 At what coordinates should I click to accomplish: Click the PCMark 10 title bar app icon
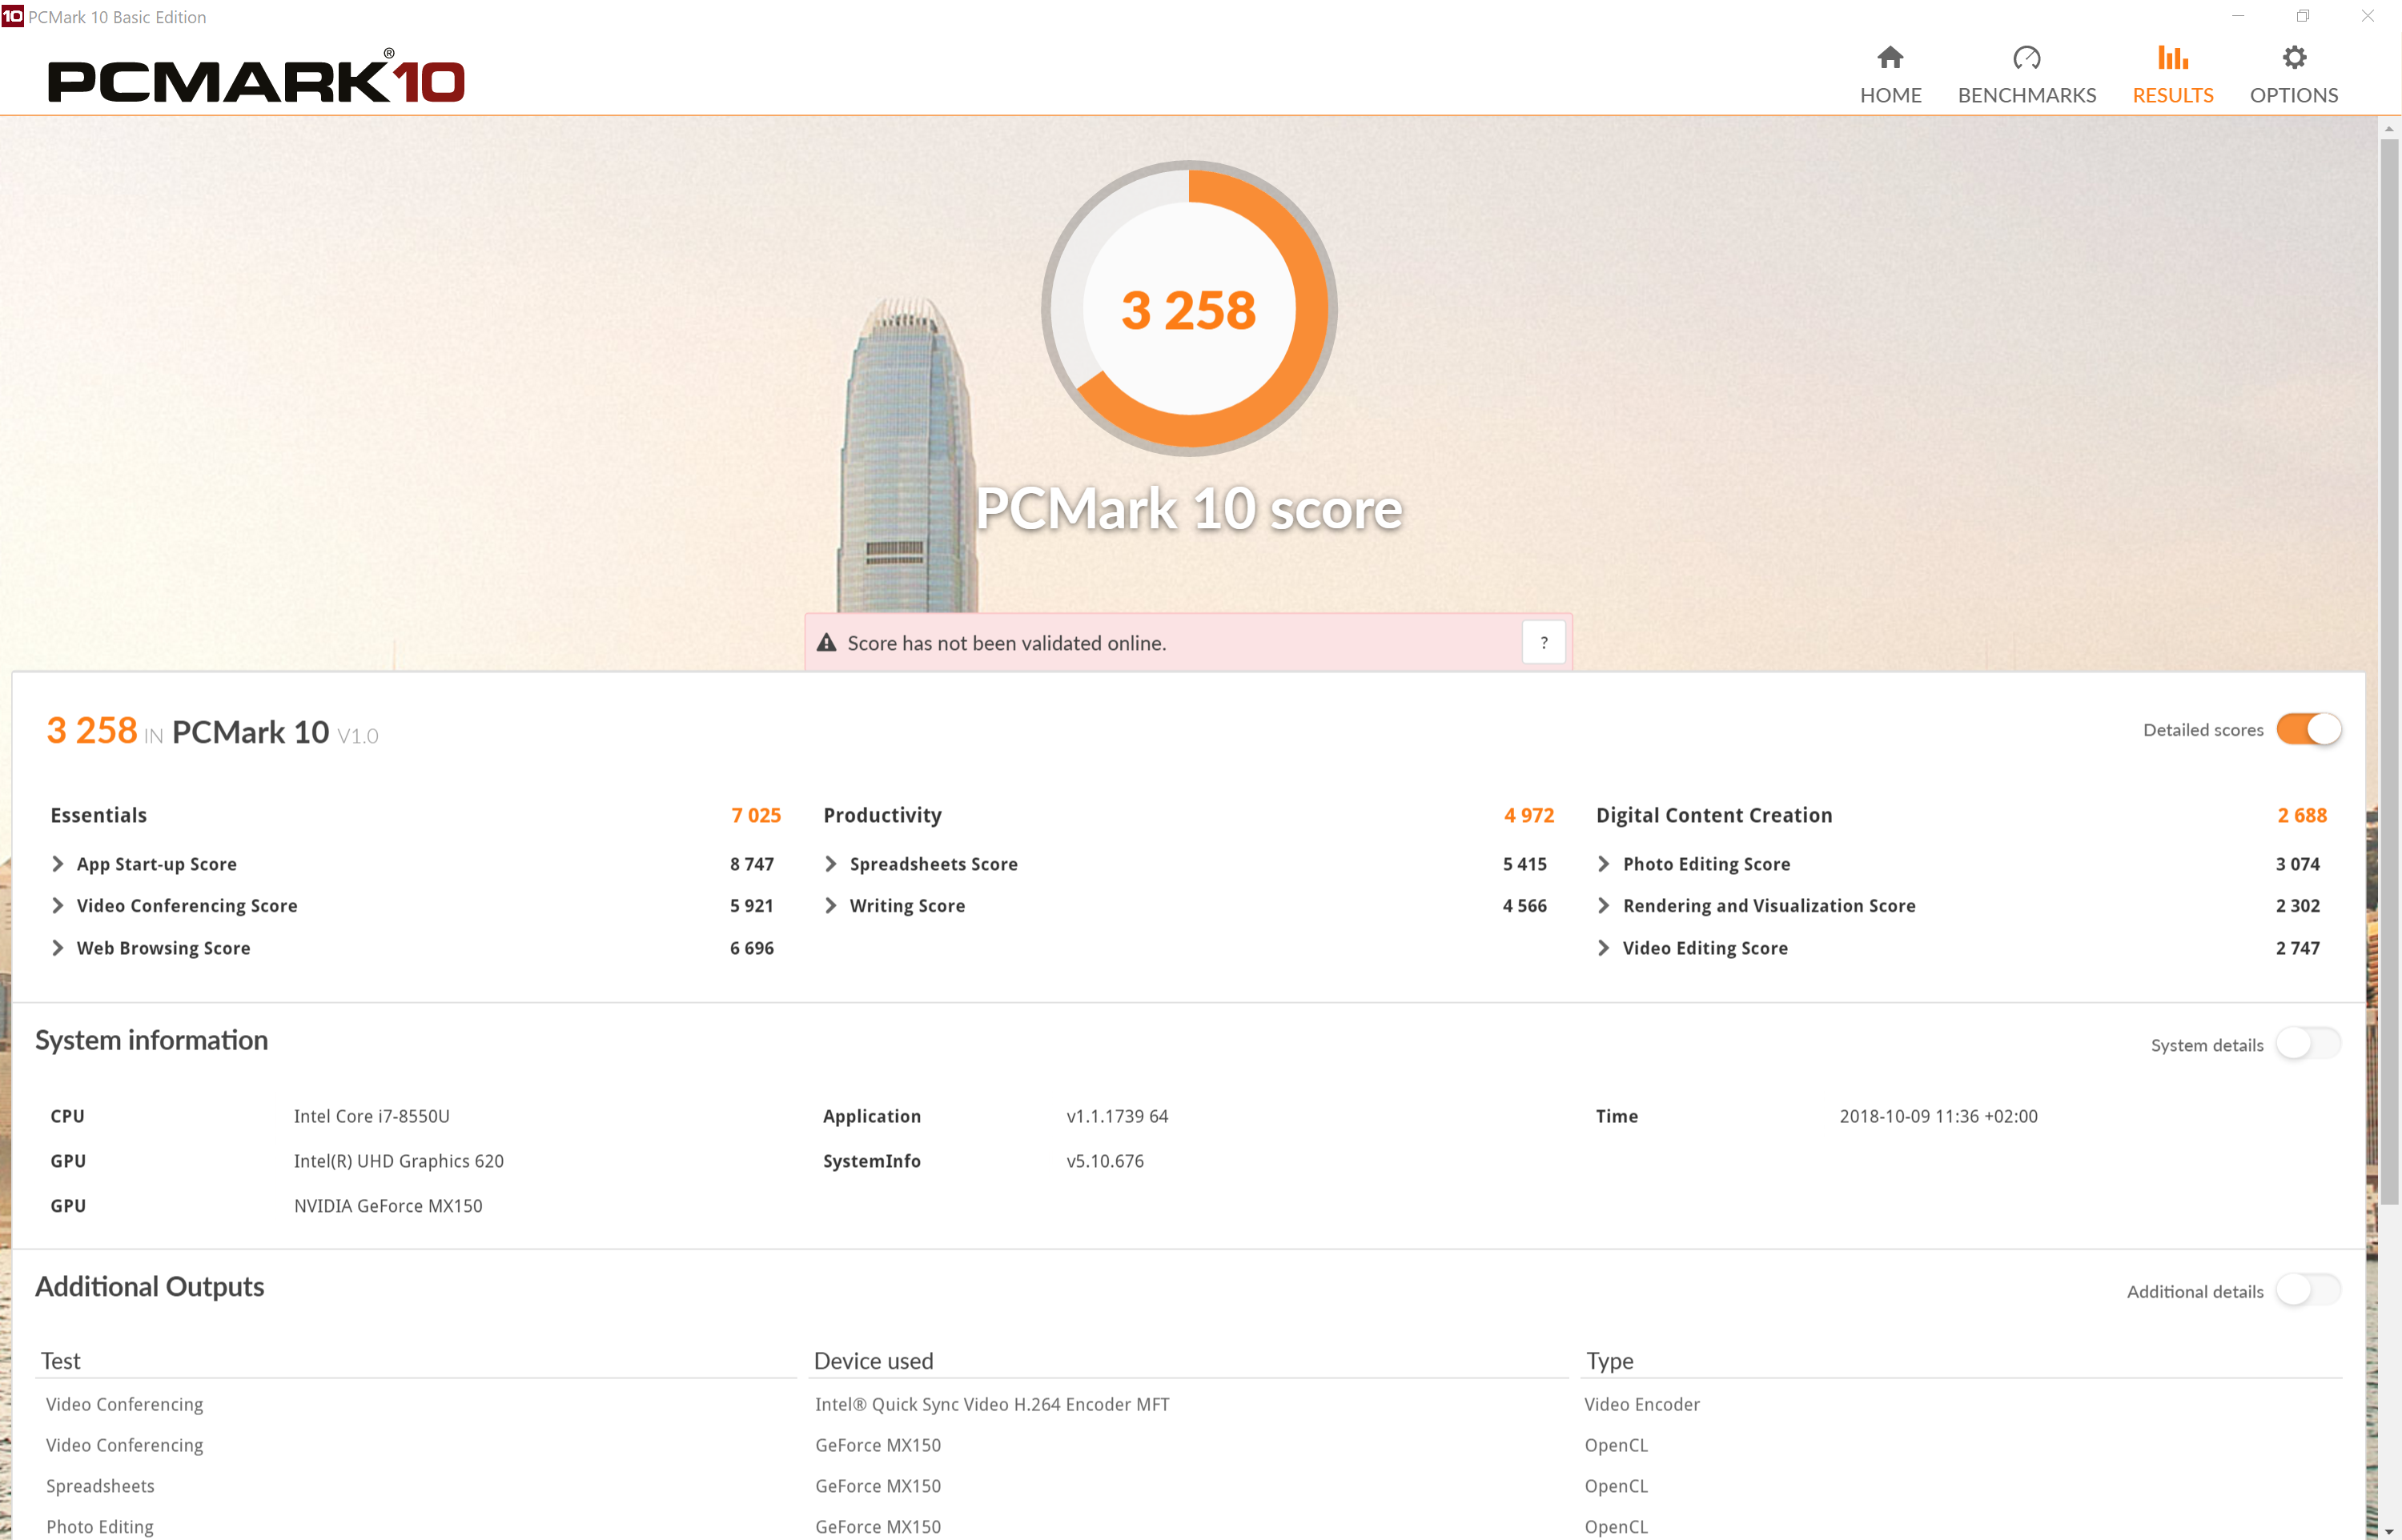12,16
